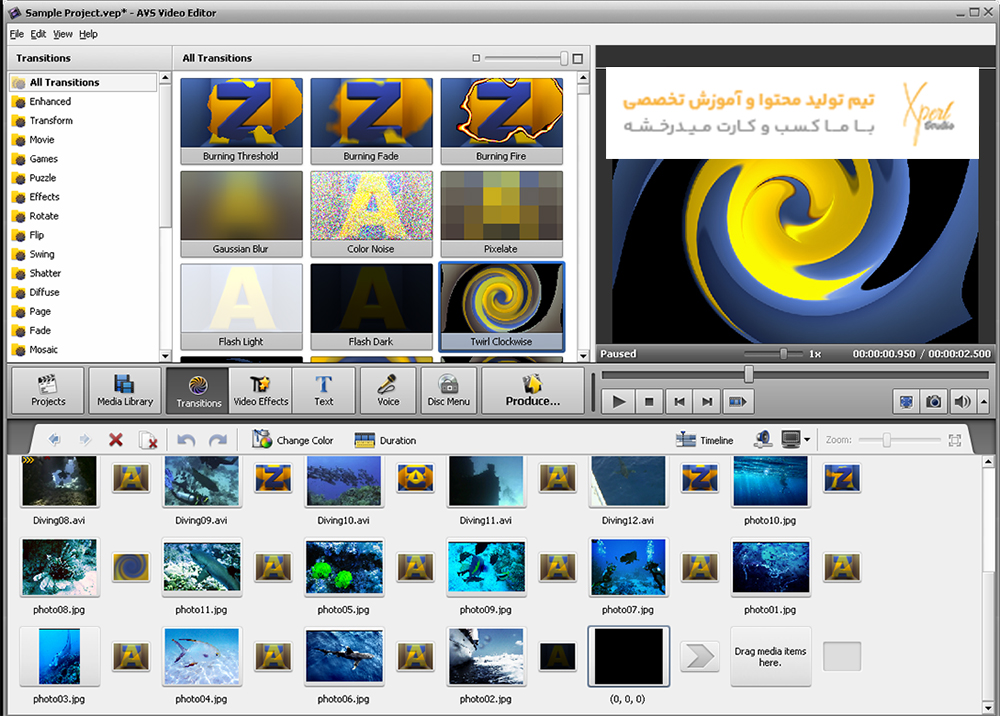Viewport: 1000px width, 716px height.
Task: Select the Enhanced transitions category
Action: click(50, 101)
